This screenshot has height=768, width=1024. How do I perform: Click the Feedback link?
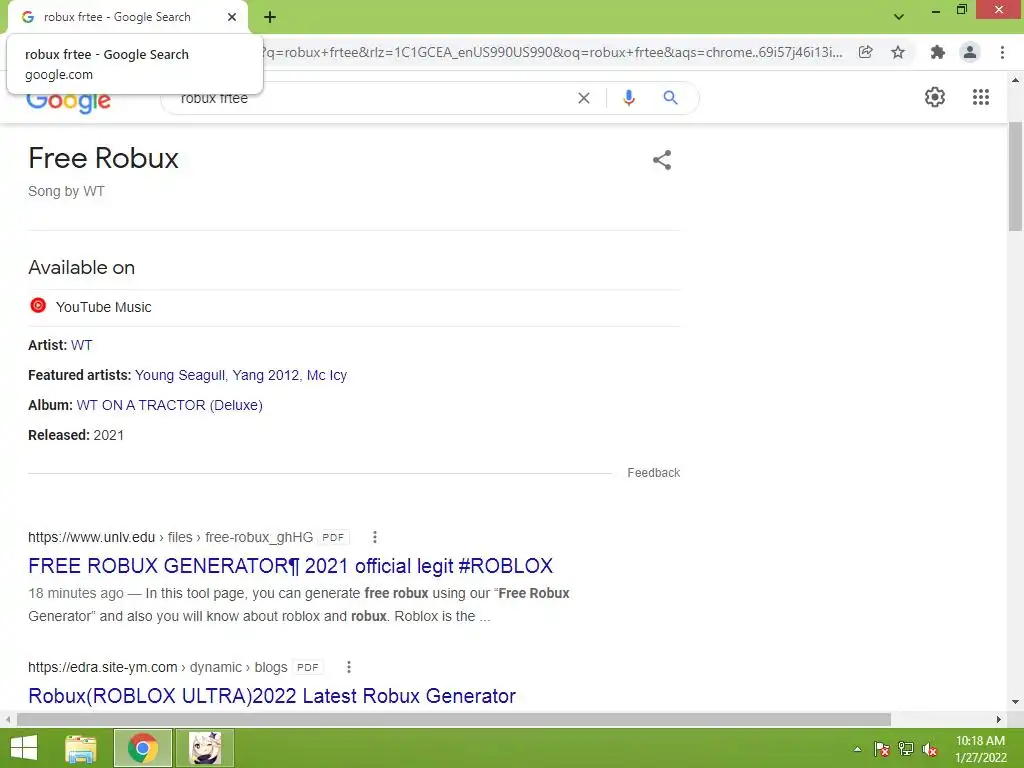(x=654, y=472)
